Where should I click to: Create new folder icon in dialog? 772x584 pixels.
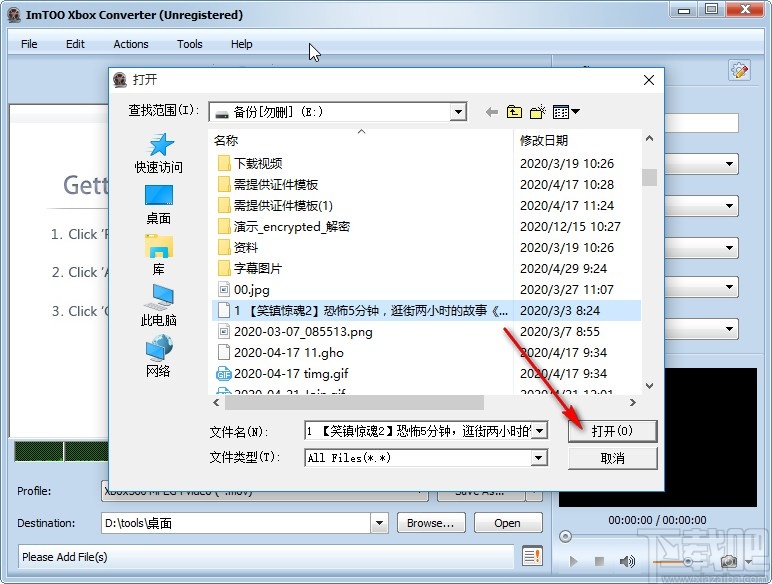coord(538,112)
